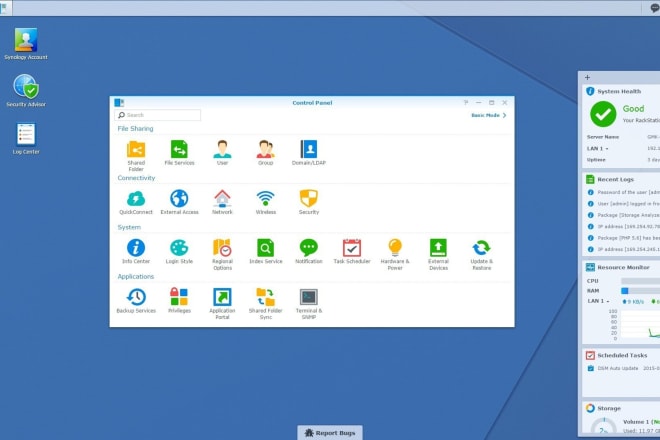The image size is (660, 440).
Task: Open Control Panel help question mark
Action: (466, 103)
